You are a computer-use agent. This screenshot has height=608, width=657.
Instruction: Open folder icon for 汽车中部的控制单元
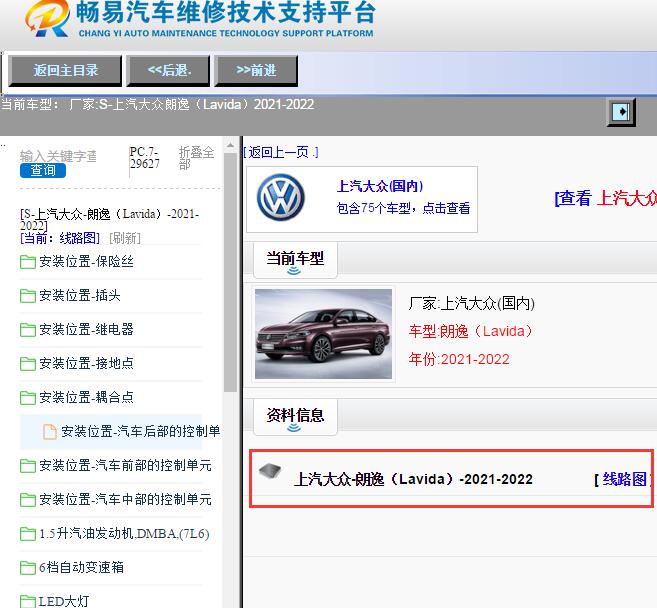pyautogui.click(x=28, y=500)
